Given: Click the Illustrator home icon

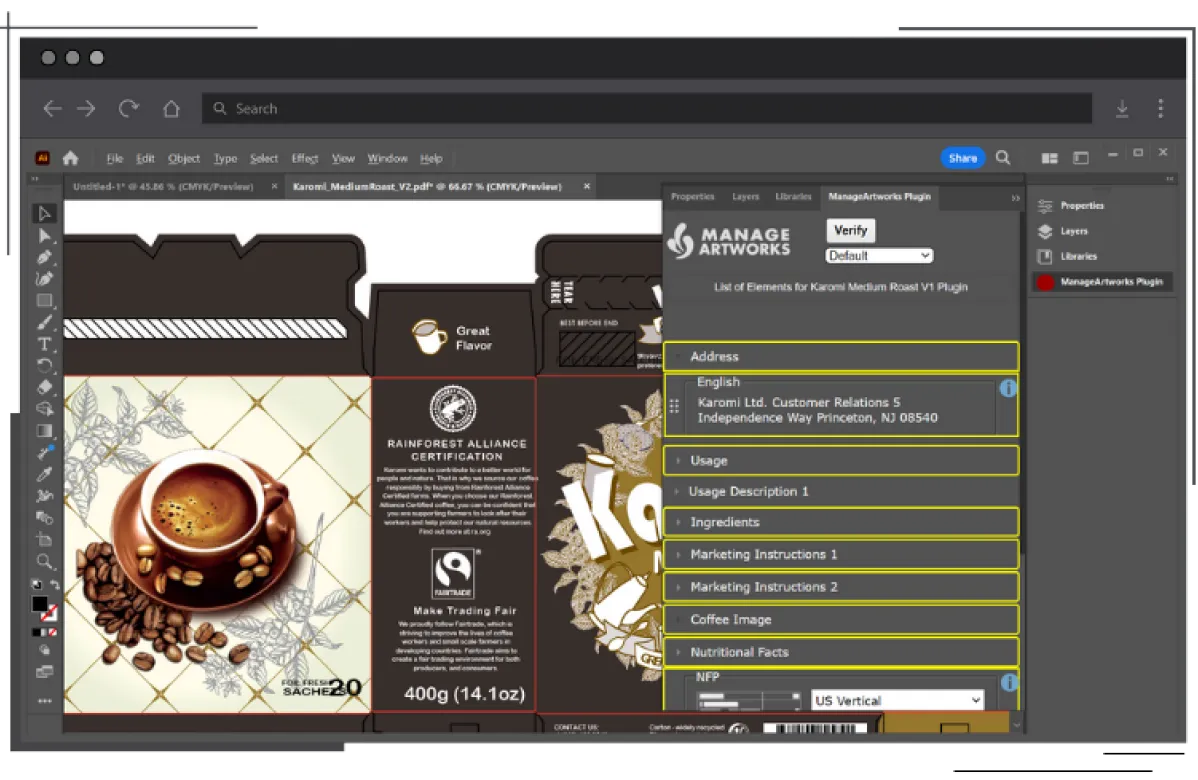Looking at the screenshot, I should pyautogui.click(x=70, y=158).
